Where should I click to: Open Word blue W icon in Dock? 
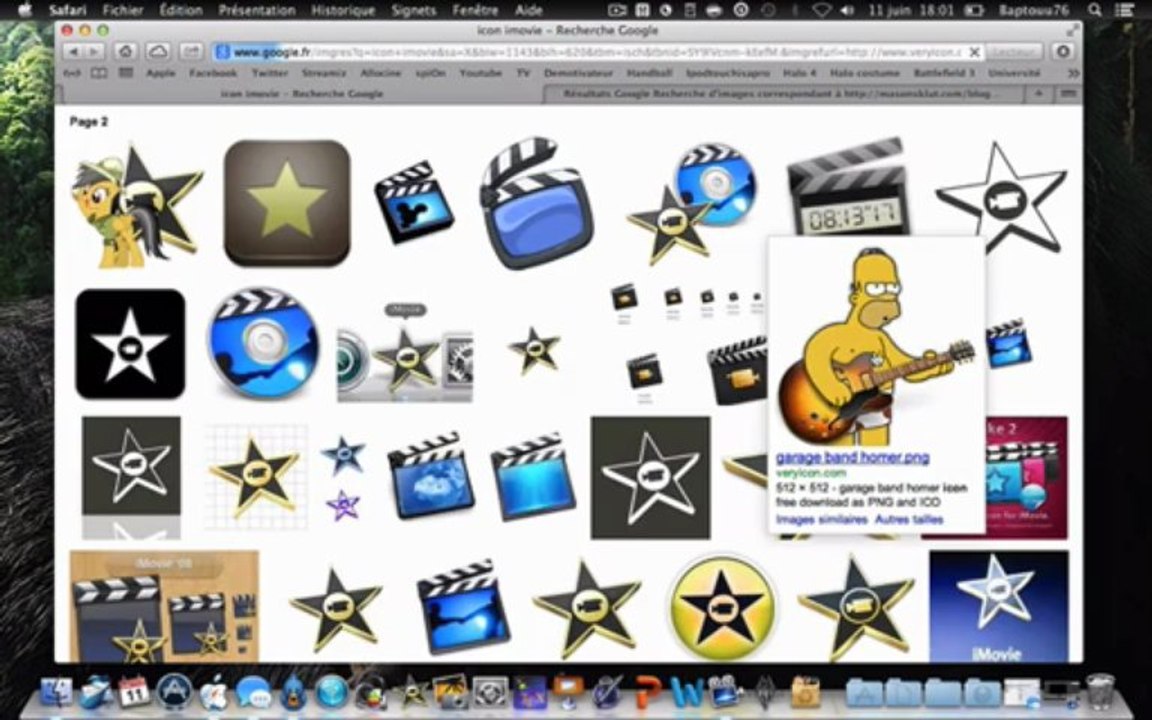687,693
